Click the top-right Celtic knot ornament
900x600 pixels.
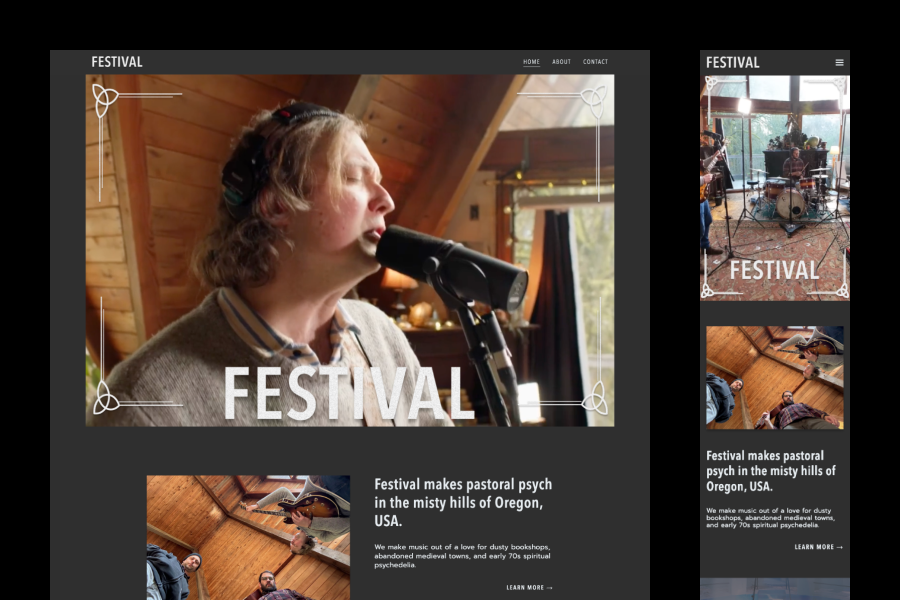coord(594,102)
